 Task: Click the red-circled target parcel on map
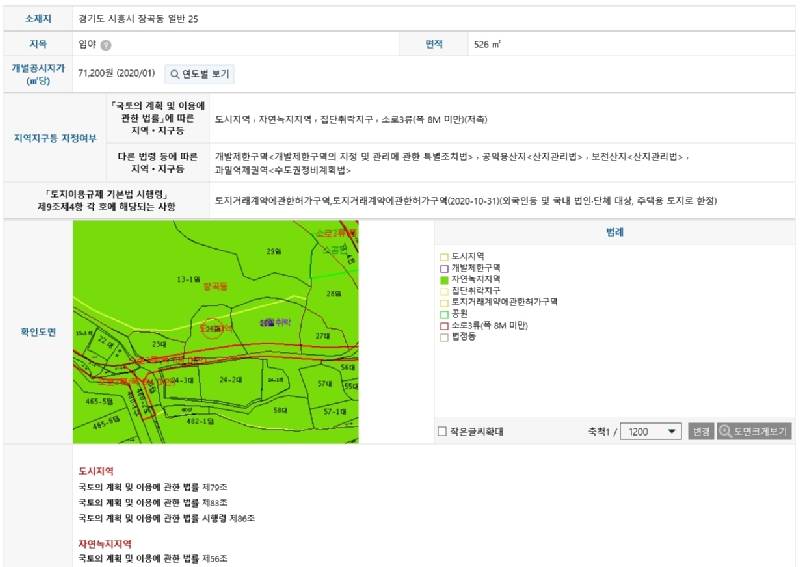(x=212, y=328)
